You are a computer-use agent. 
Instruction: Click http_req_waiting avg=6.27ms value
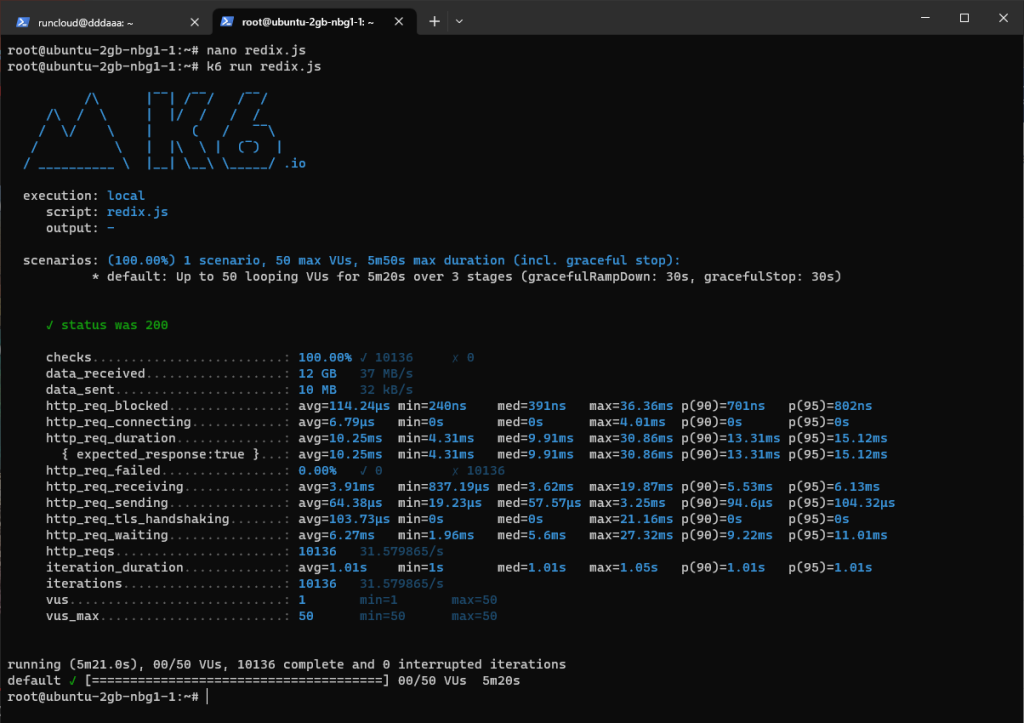click(x=336, y=536)
